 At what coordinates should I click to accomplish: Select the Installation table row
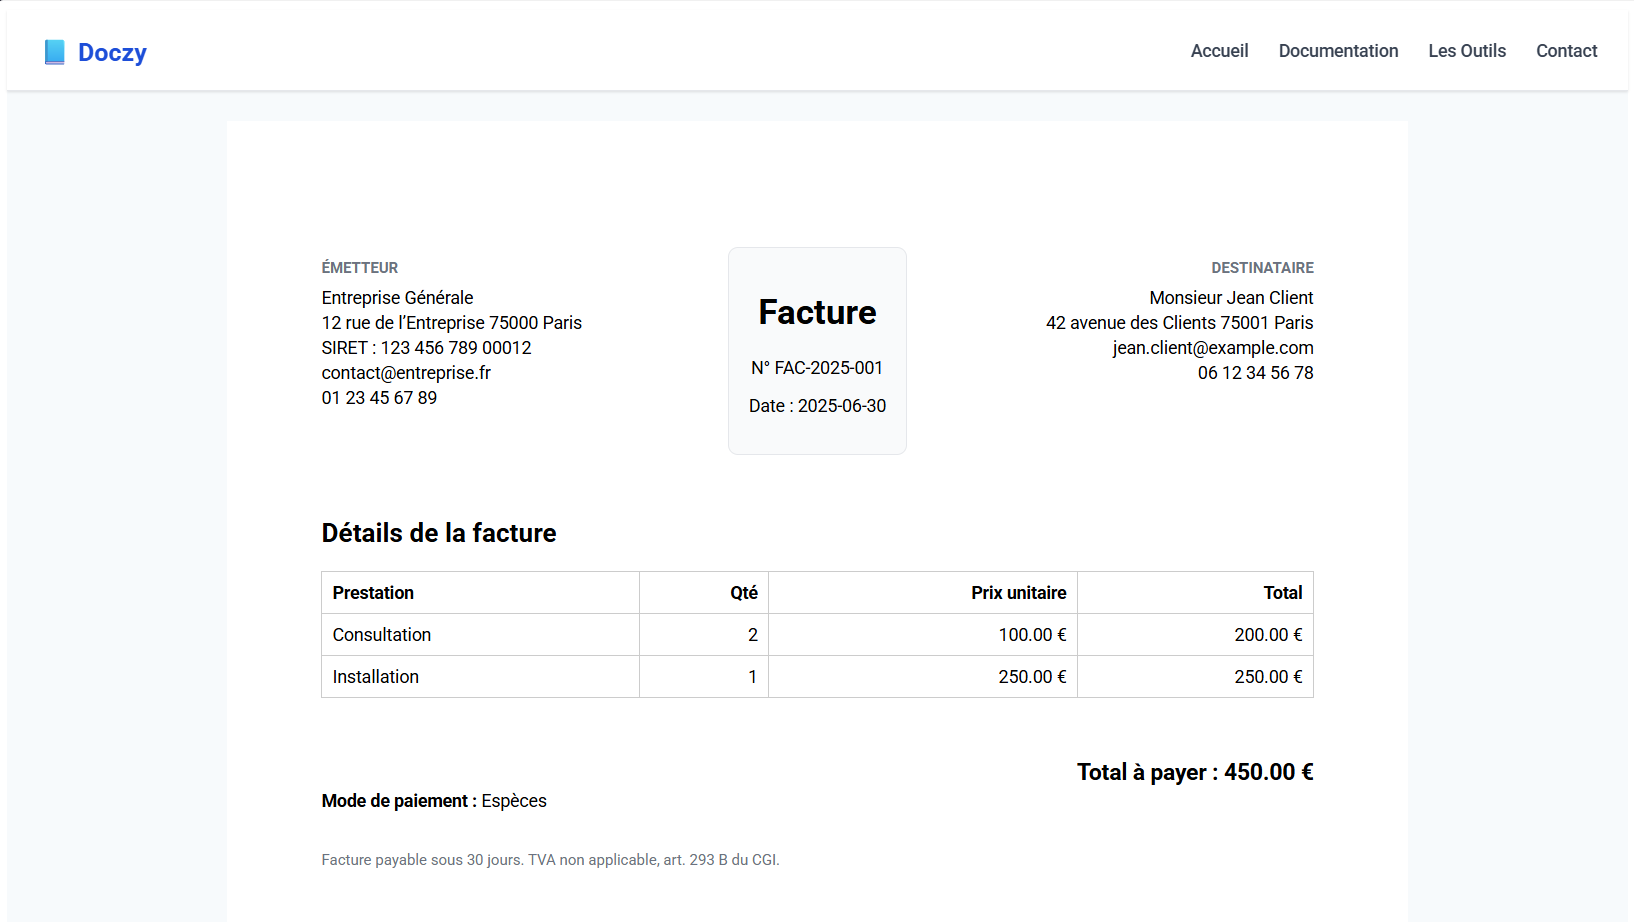point(376,677)
